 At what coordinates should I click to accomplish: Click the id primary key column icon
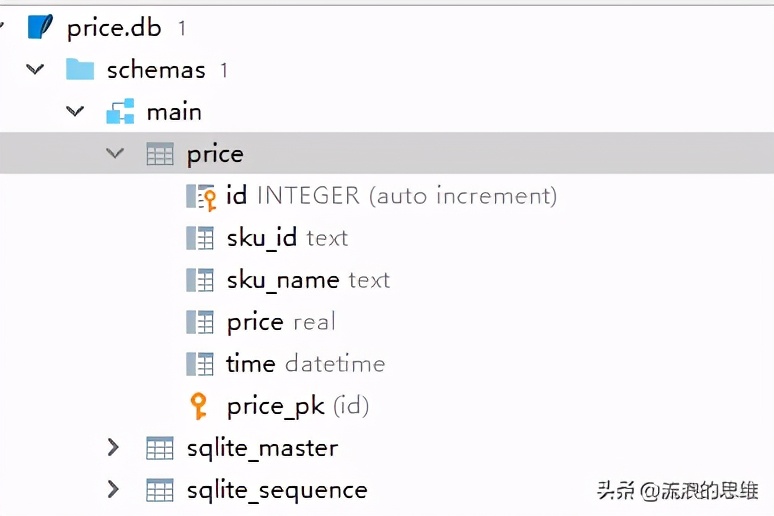tap(201, 197)
